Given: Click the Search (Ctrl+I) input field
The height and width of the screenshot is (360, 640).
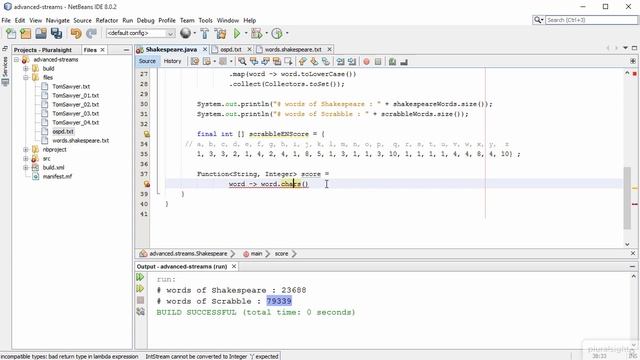Looking at the screenshot, I should [x=591, y=20].
